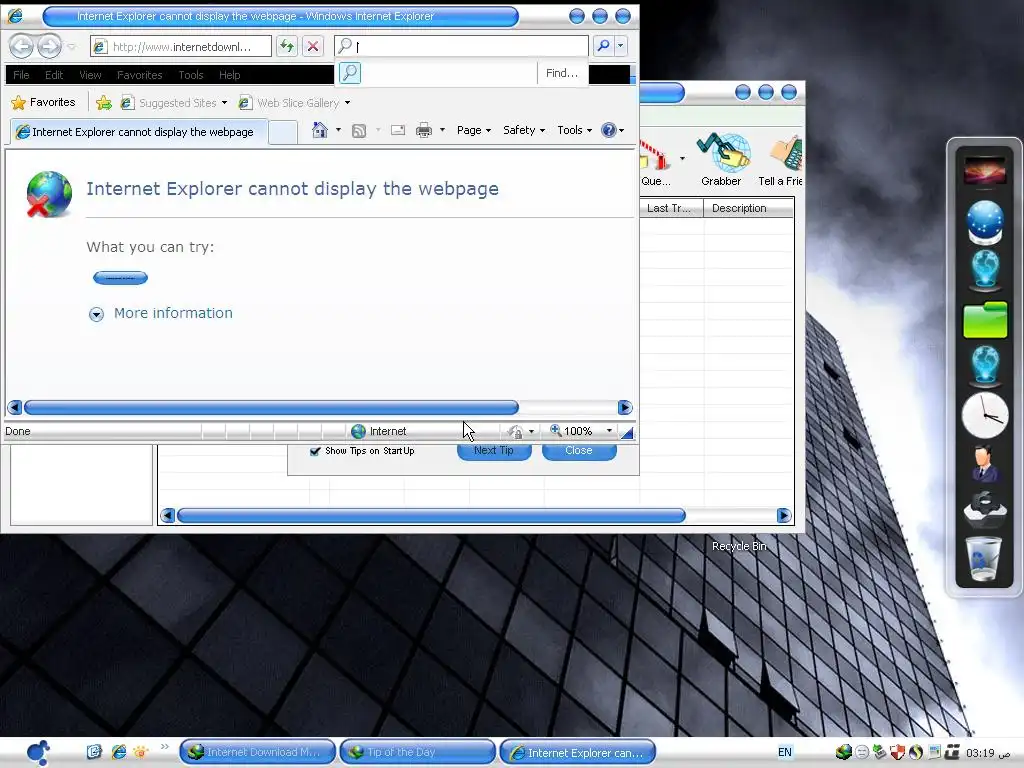Open the View menu
The image size is (1024, 768).
pos(90,75)
